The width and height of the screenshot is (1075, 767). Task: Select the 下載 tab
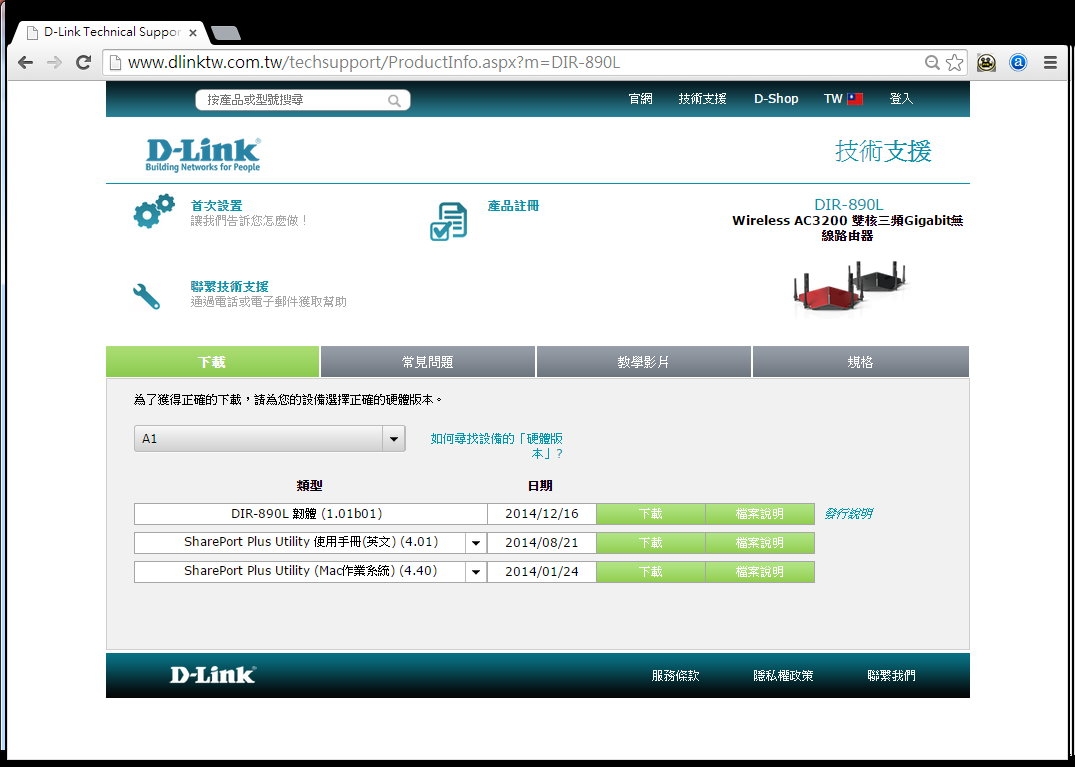tap(213, 361)
